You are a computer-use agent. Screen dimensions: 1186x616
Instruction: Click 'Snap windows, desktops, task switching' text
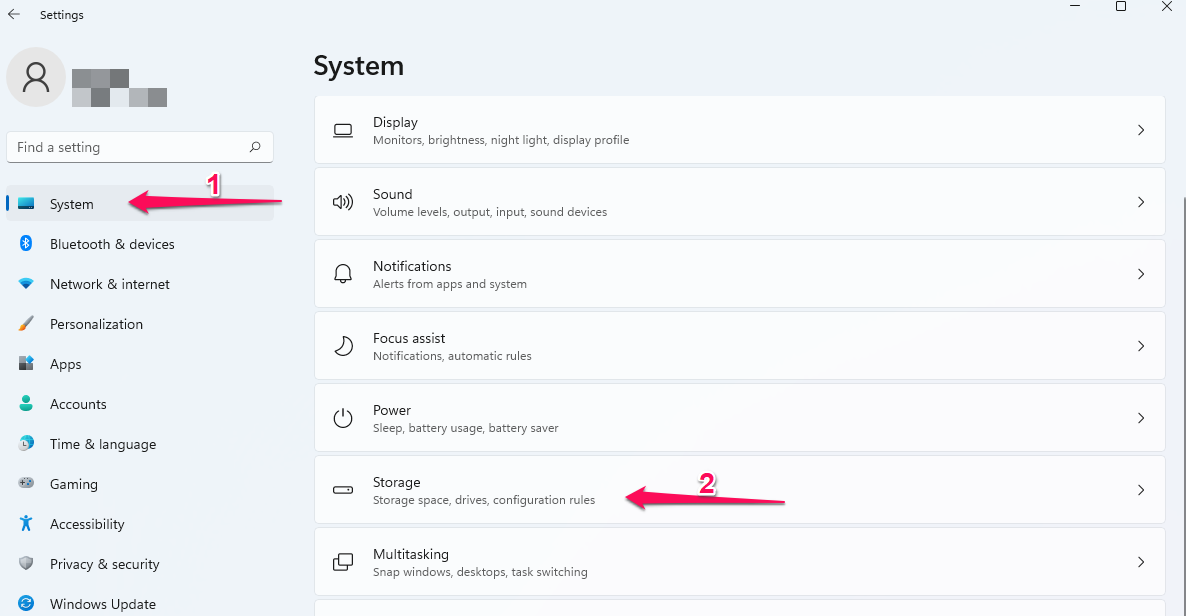[x=480, y=572]
